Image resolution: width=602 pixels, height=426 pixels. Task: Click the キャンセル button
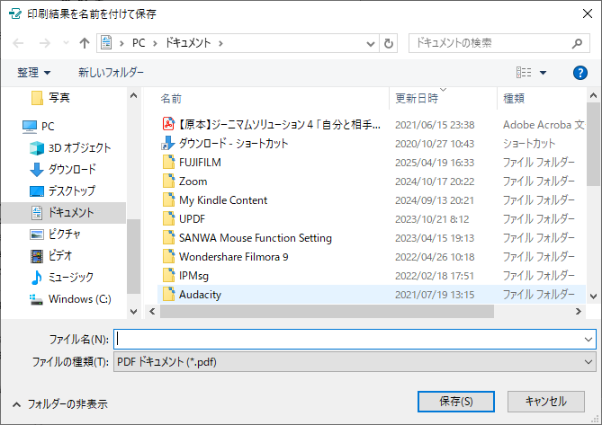click(546, 401)
